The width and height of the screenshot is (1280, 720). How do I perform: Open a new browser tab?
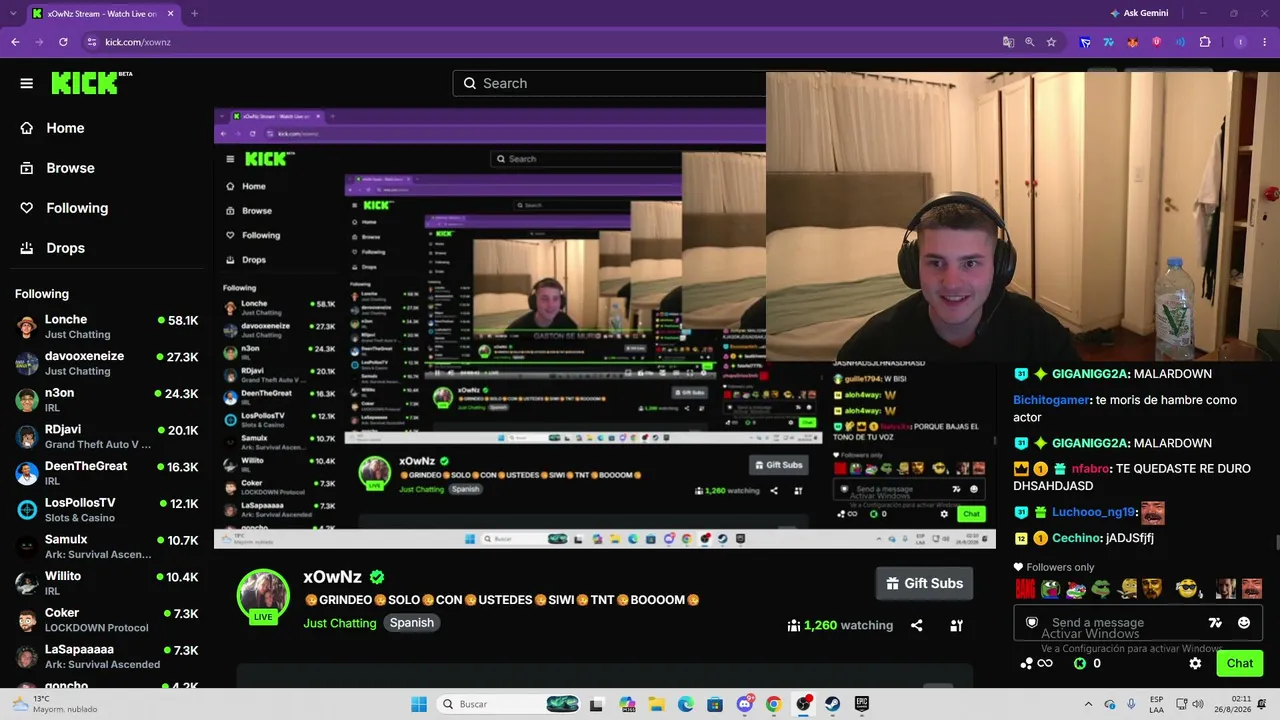click(194, 14)
